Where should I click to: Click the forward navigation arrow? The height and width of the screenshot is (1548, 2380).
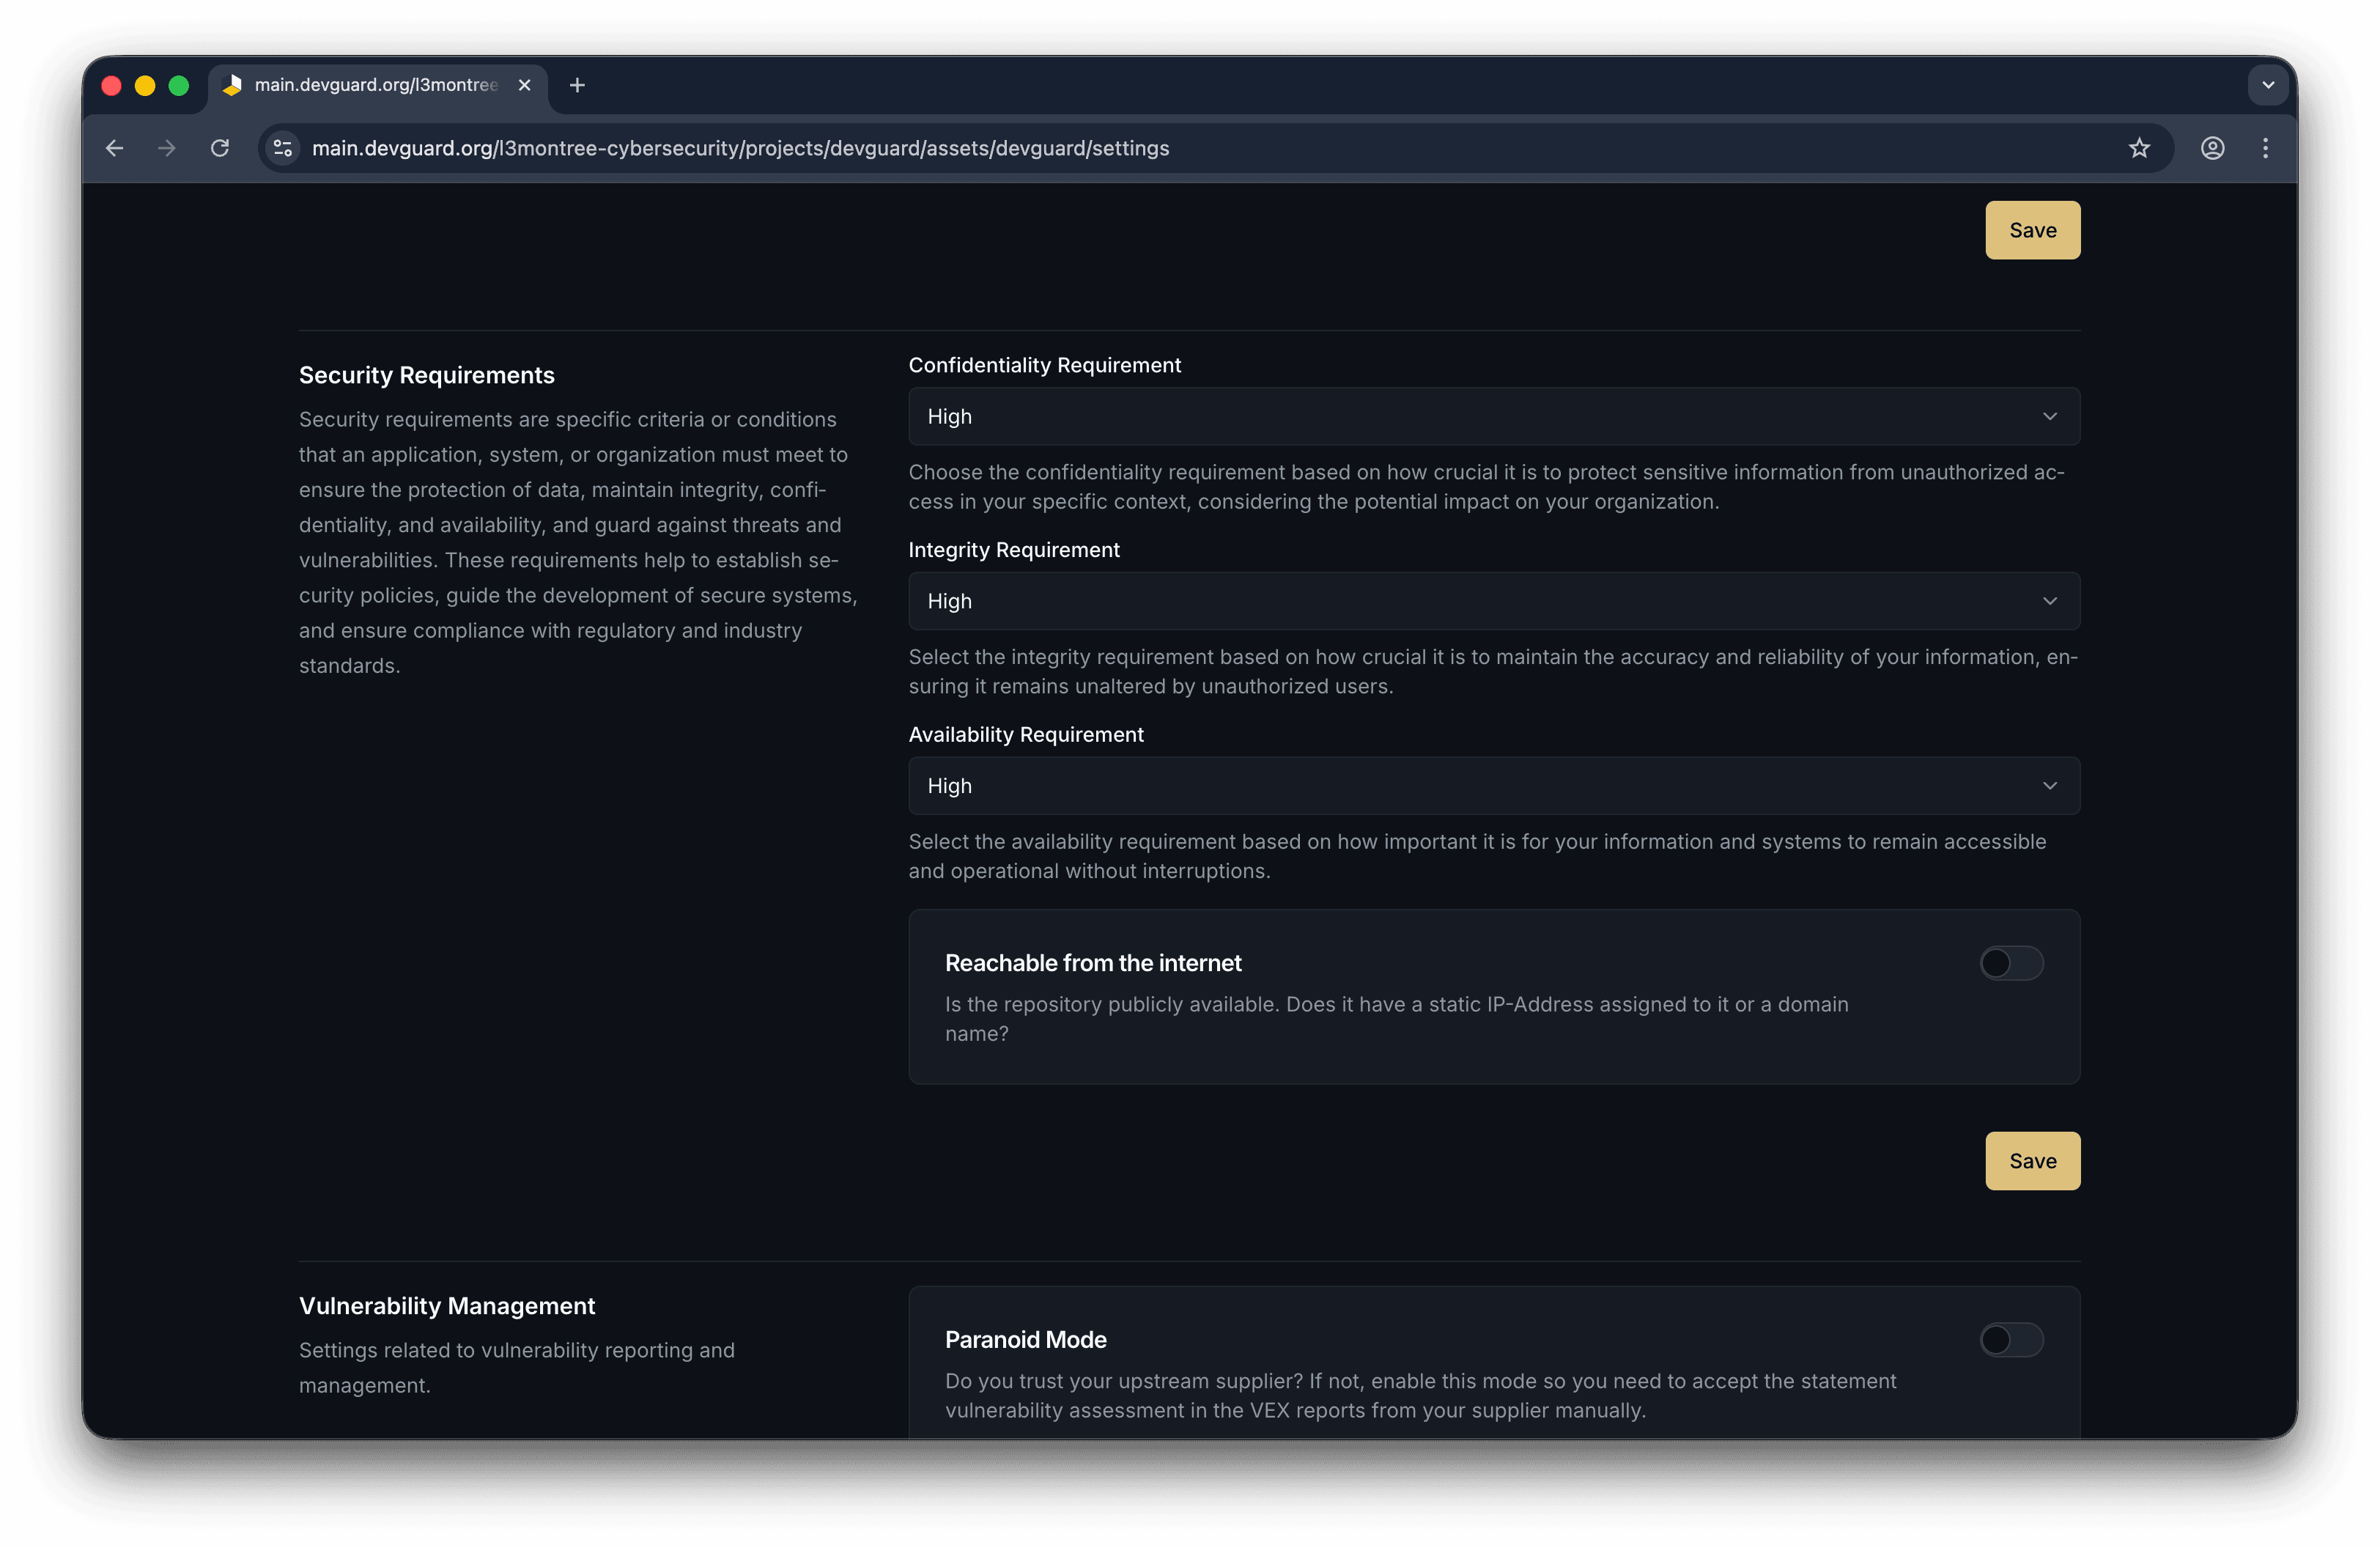[167, 148]
